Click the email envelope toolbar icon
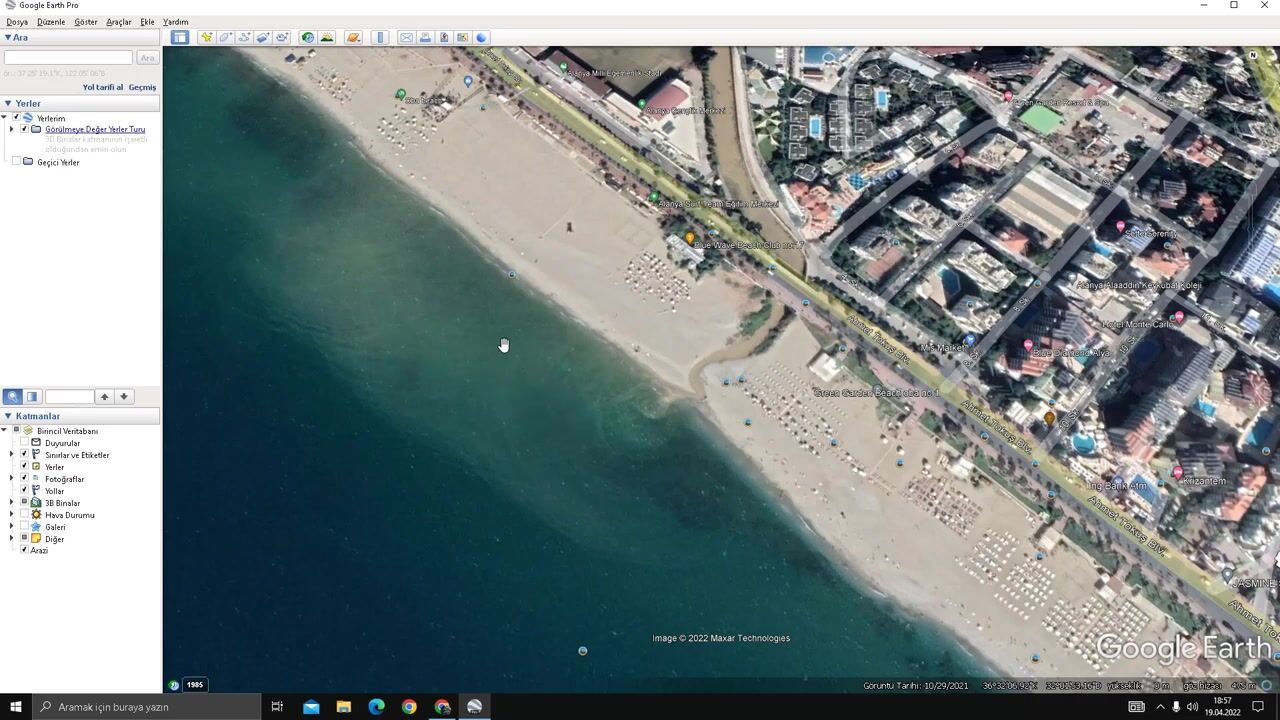1280x720 pixels. click(x=406, y=37)
